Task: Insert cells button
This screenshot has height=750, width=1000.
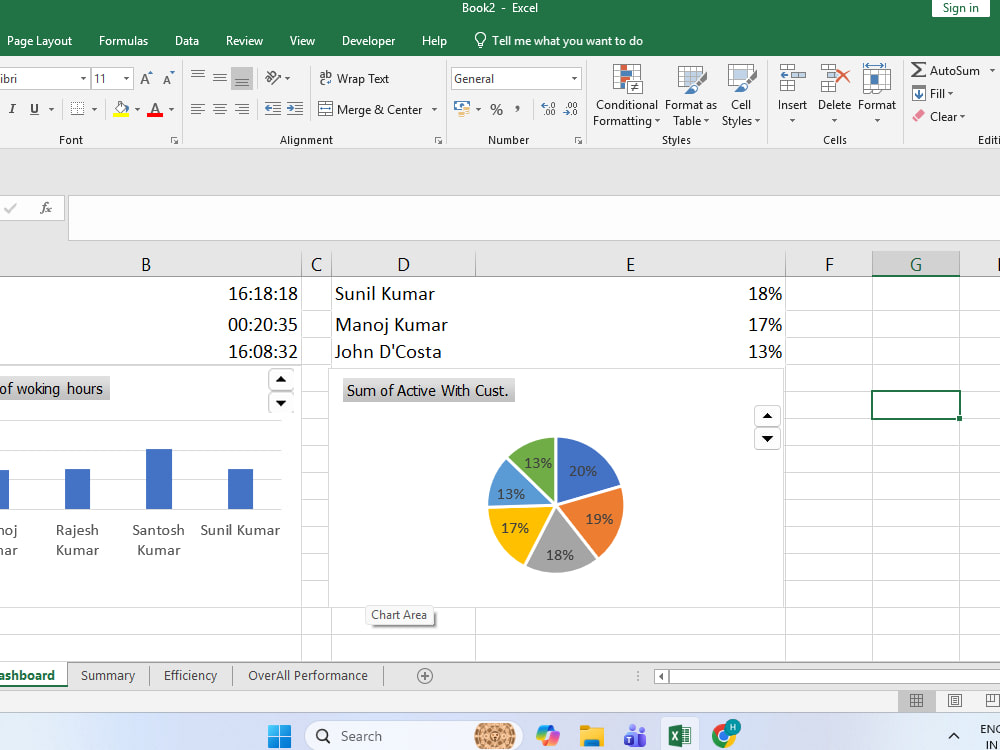Action: (x=792, y=96)
